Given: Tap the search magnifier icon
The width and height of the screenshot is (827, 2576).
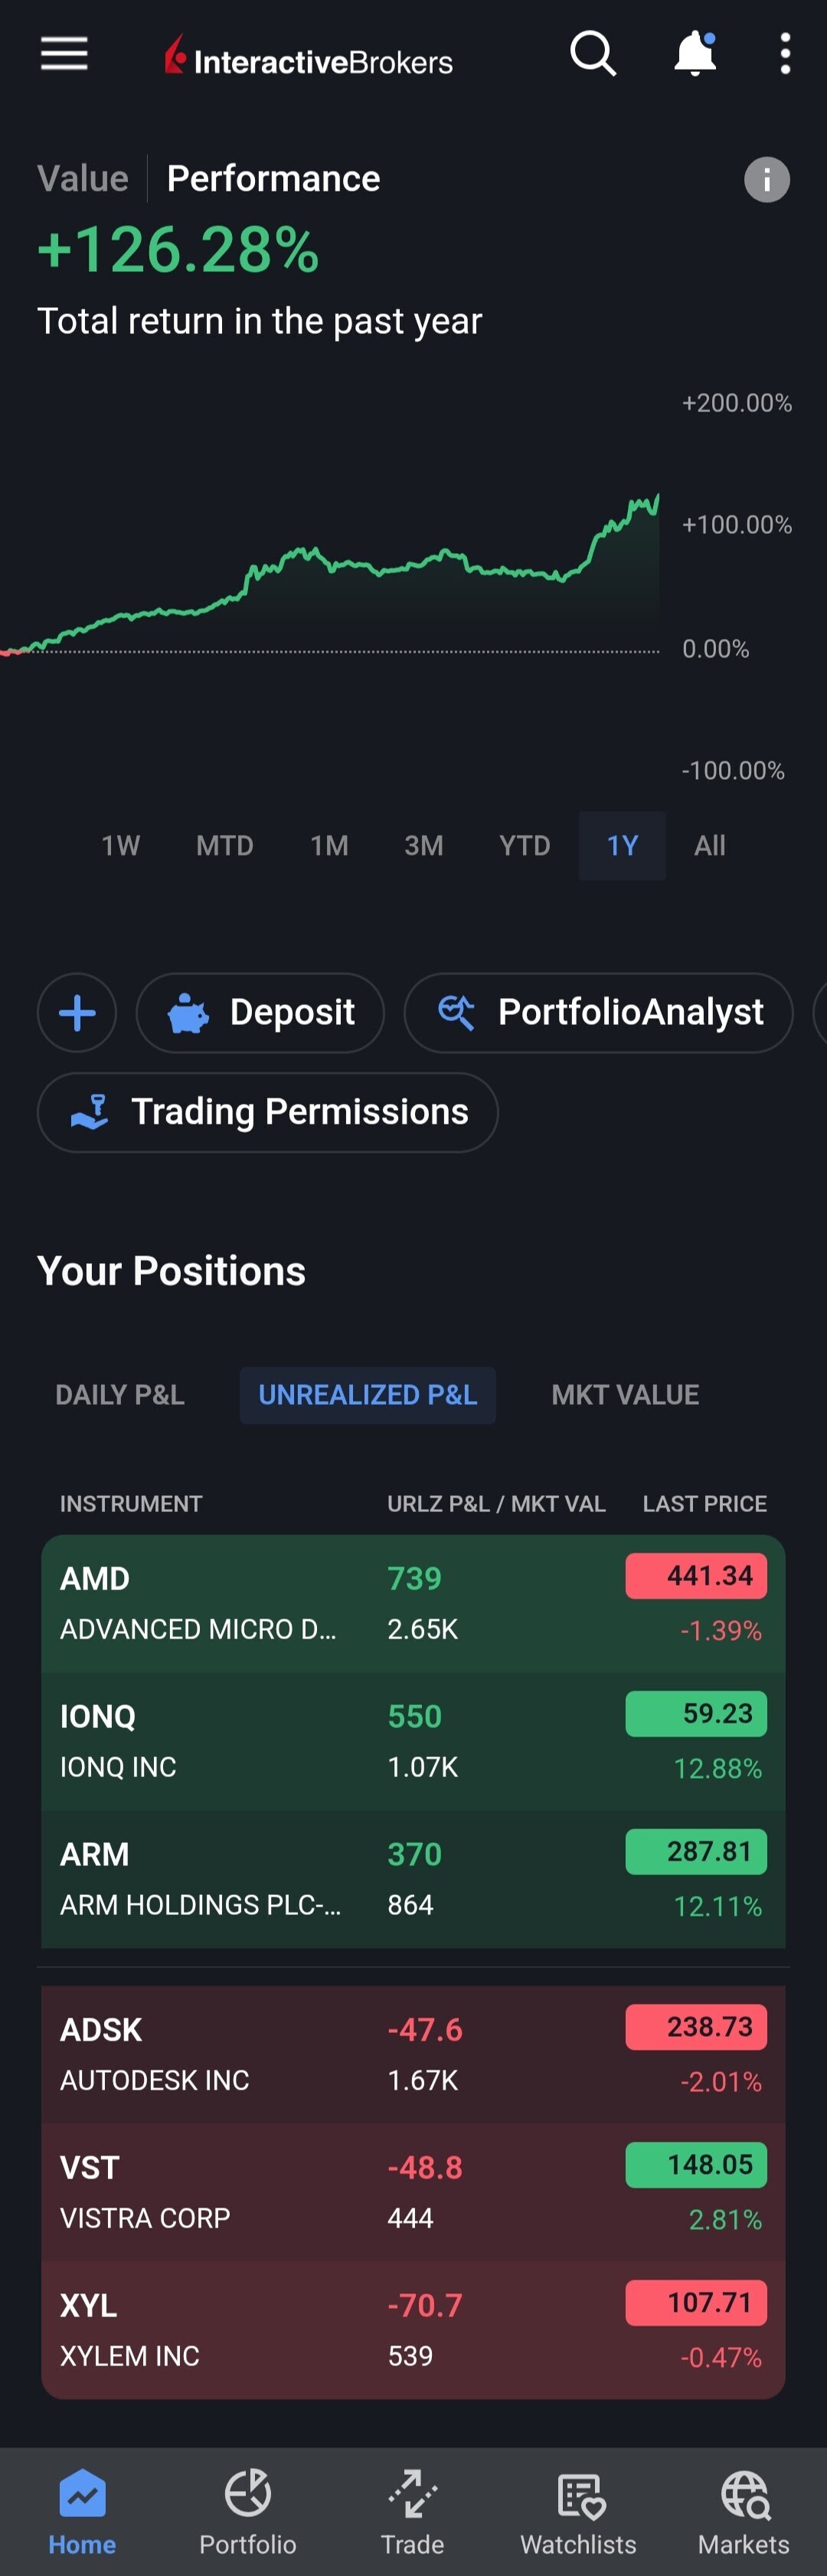Looking at the screenshot, I should pos(593,54).
